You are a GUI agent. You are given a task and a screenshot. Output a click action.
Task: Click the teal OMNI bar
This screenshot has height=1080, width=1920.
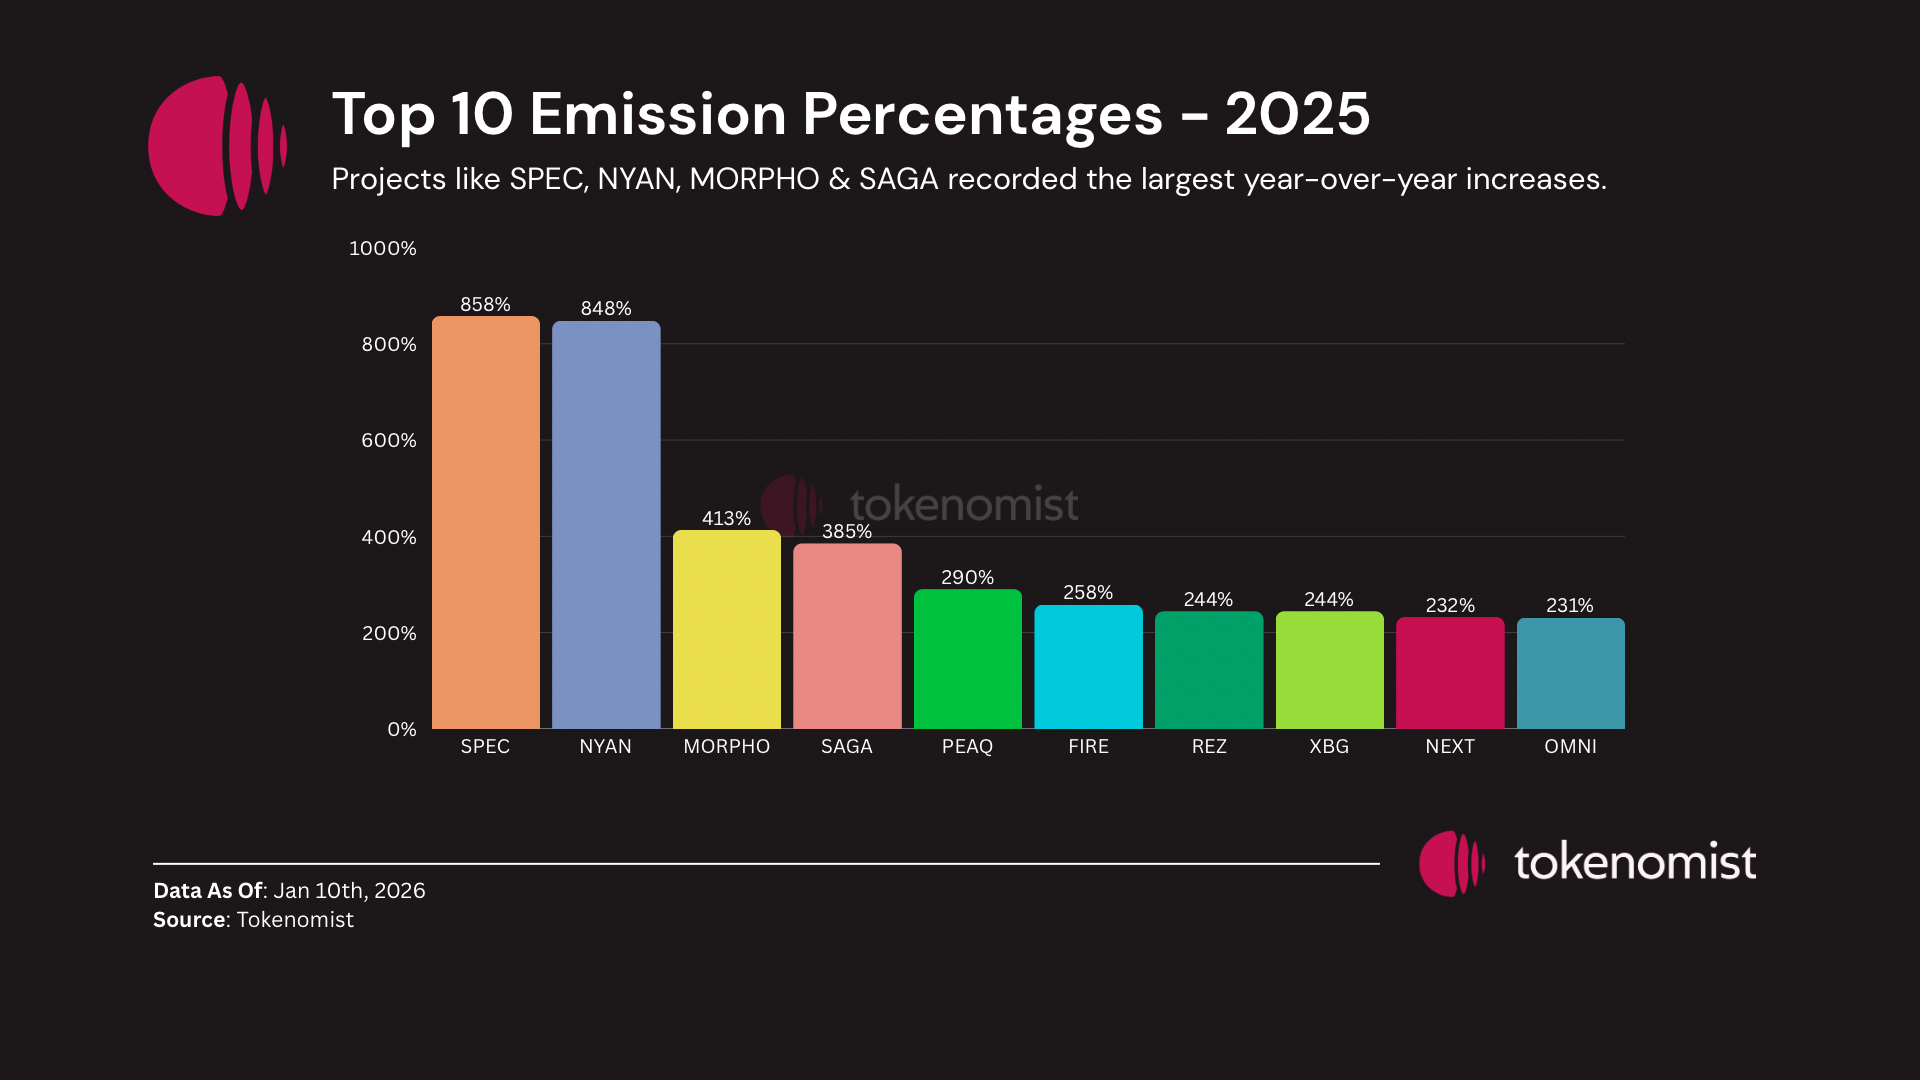click(1570, 673)
